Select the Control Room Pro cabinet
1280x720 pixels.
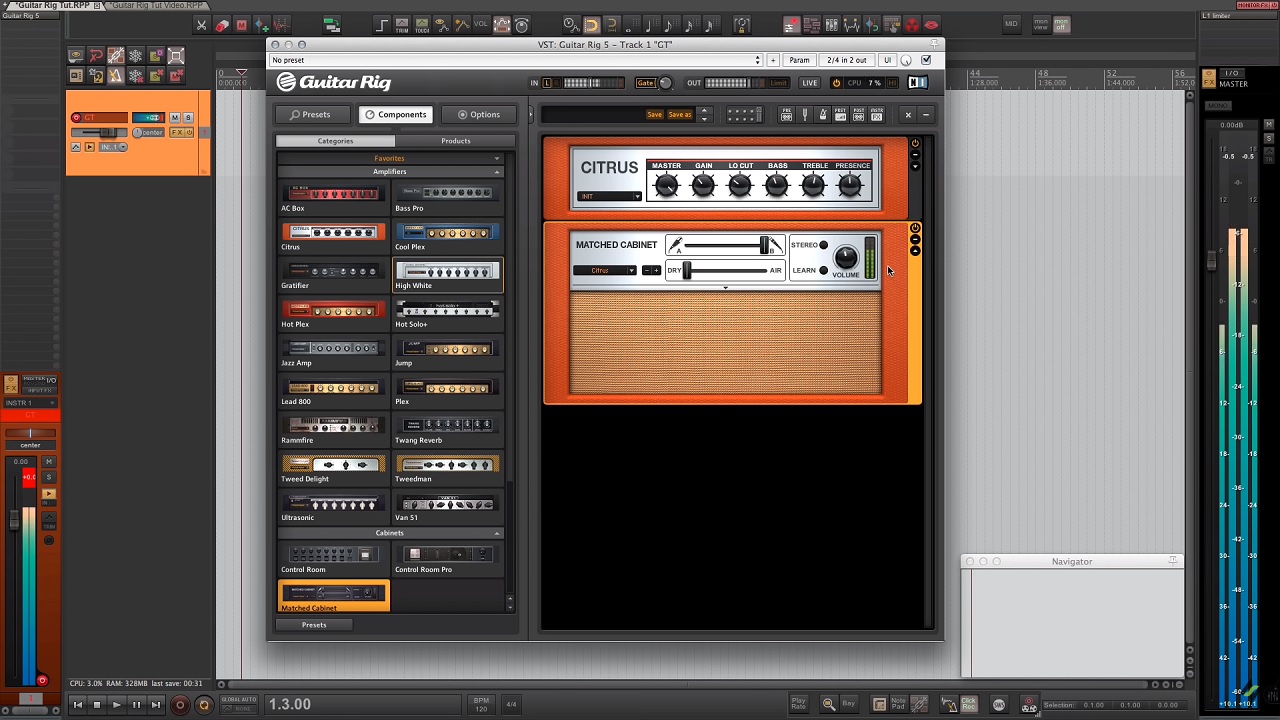[447, 556]
